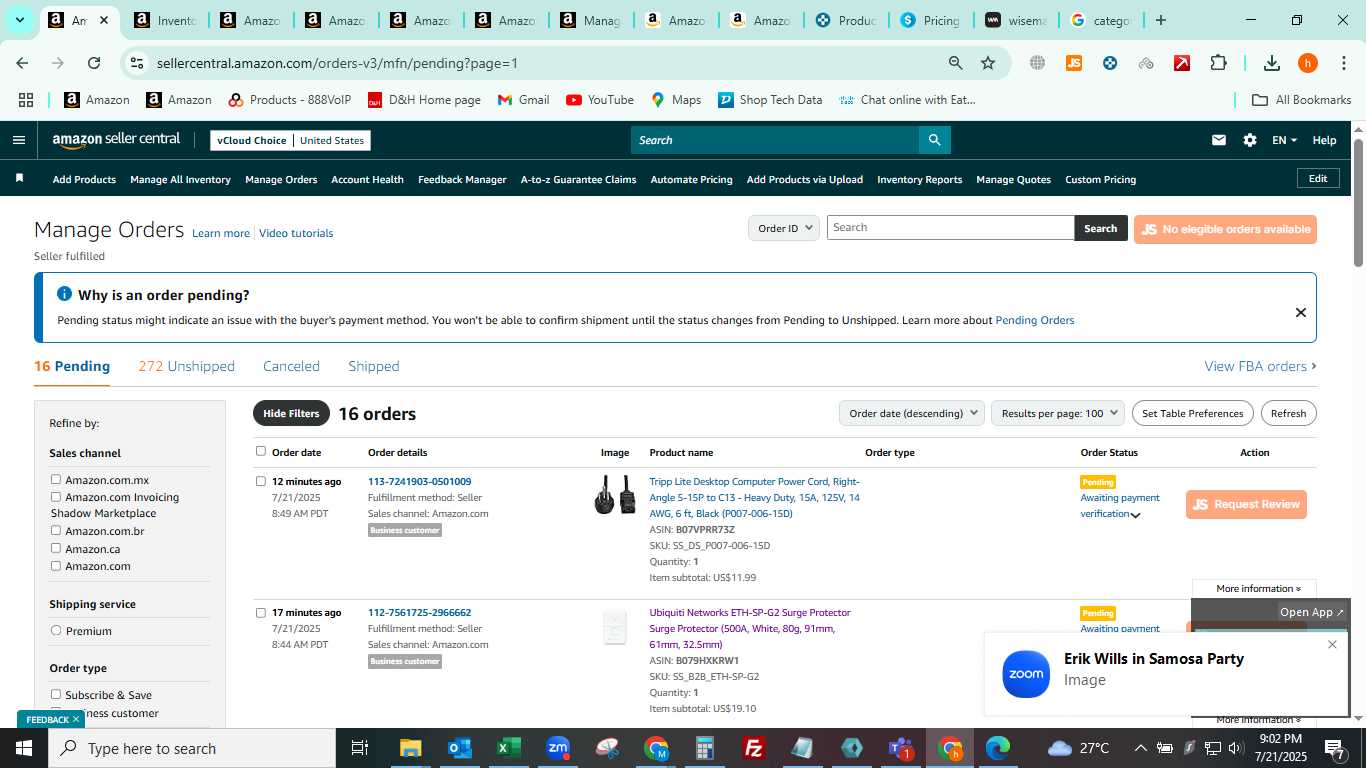Open the YouTube bookmark
Viewport: 1366px width, 768px height.
[600, 100]
